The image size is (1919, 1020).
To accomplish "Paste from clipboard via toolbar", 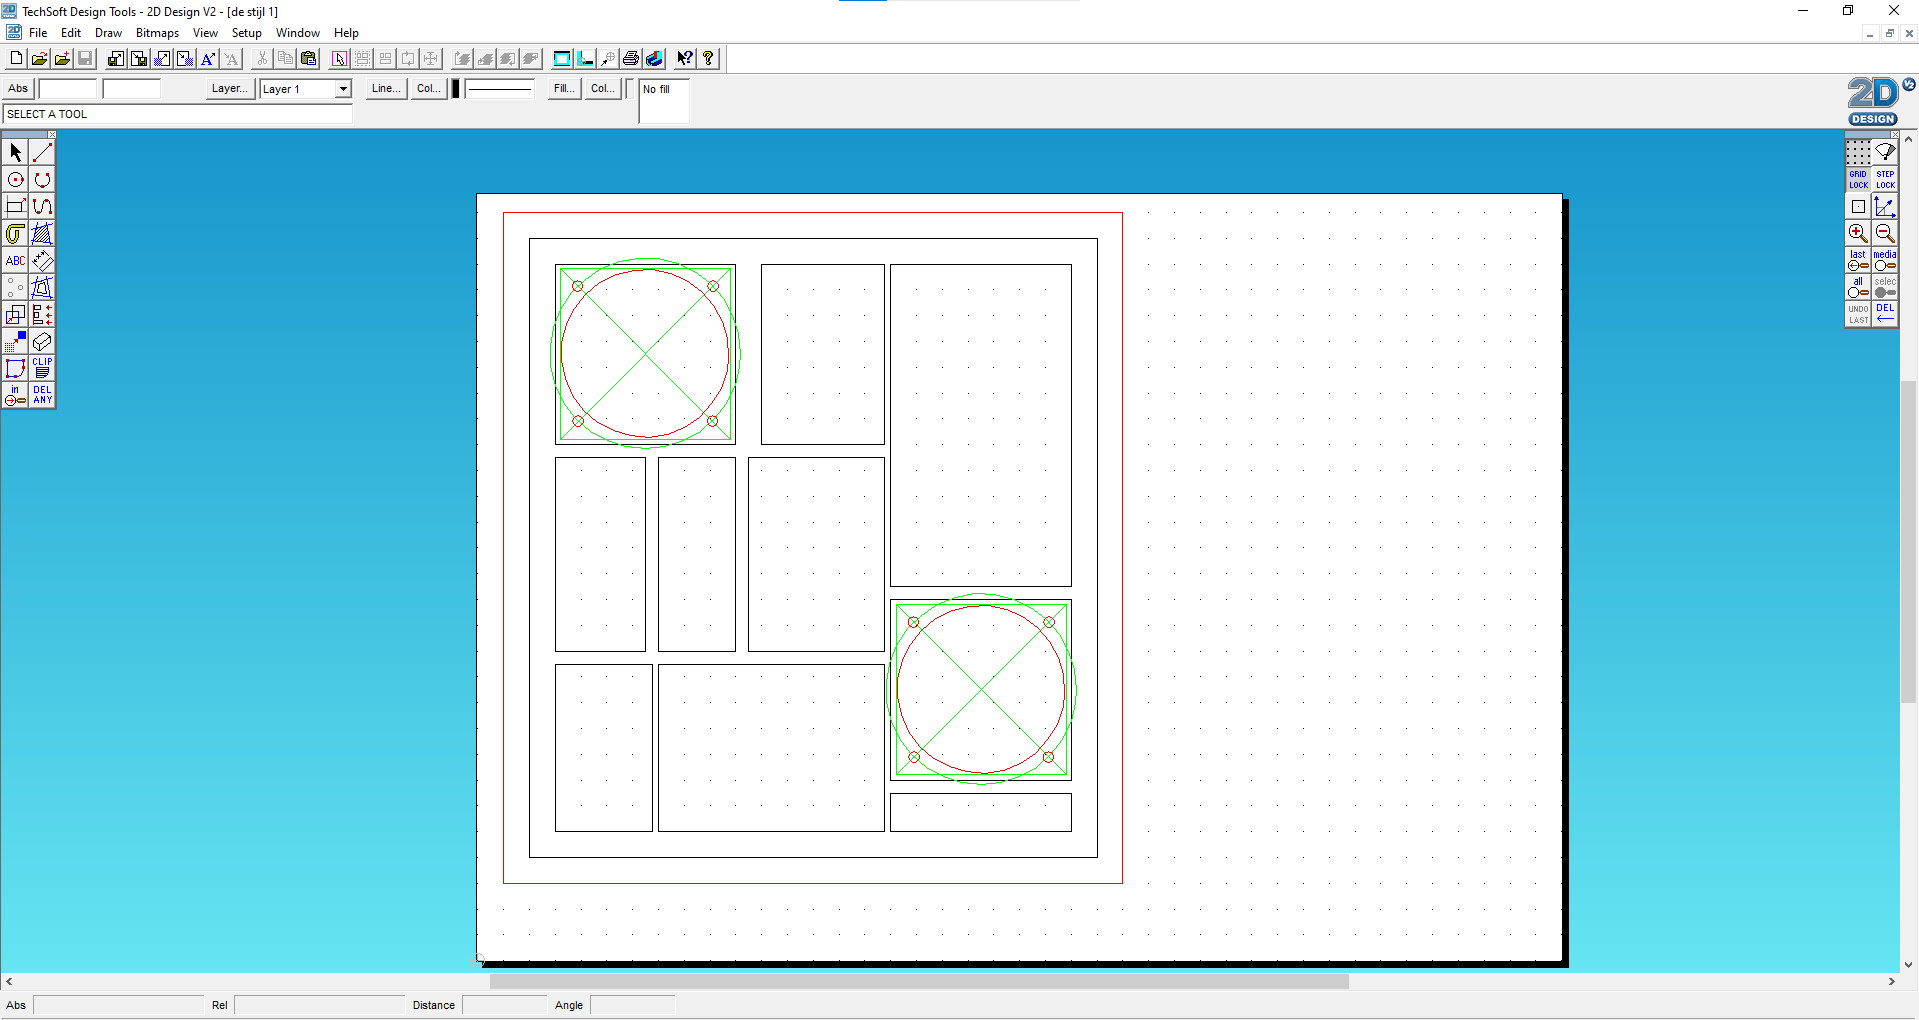I will point(308,59).
